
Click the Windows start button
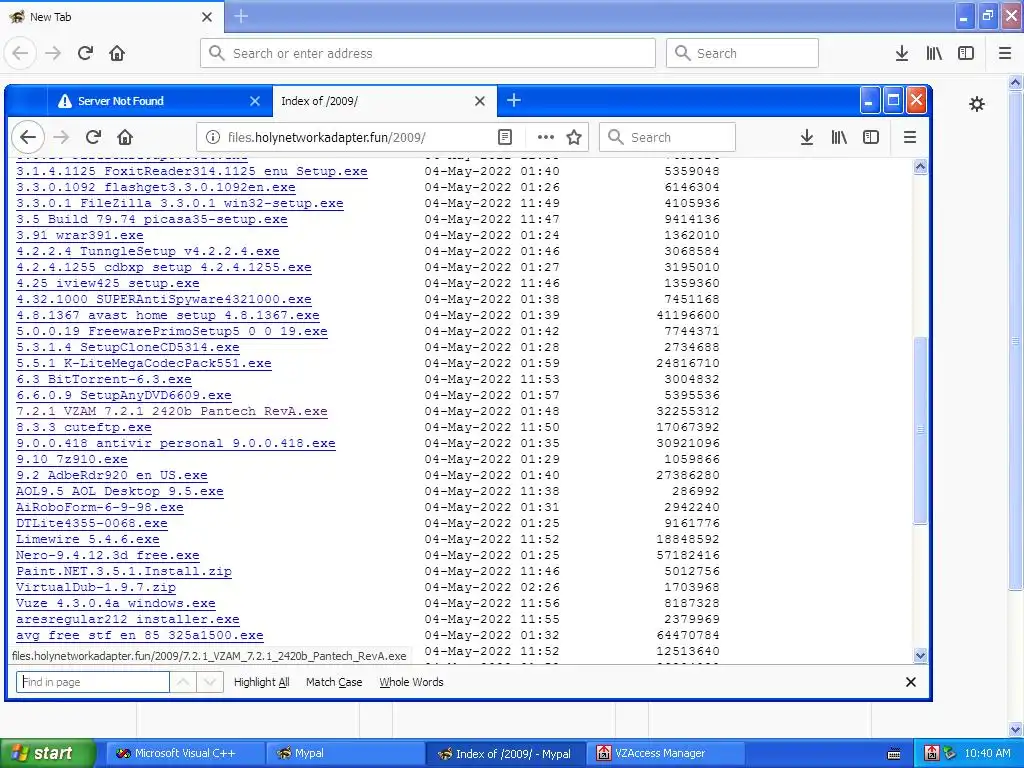(x=48, y=753)
